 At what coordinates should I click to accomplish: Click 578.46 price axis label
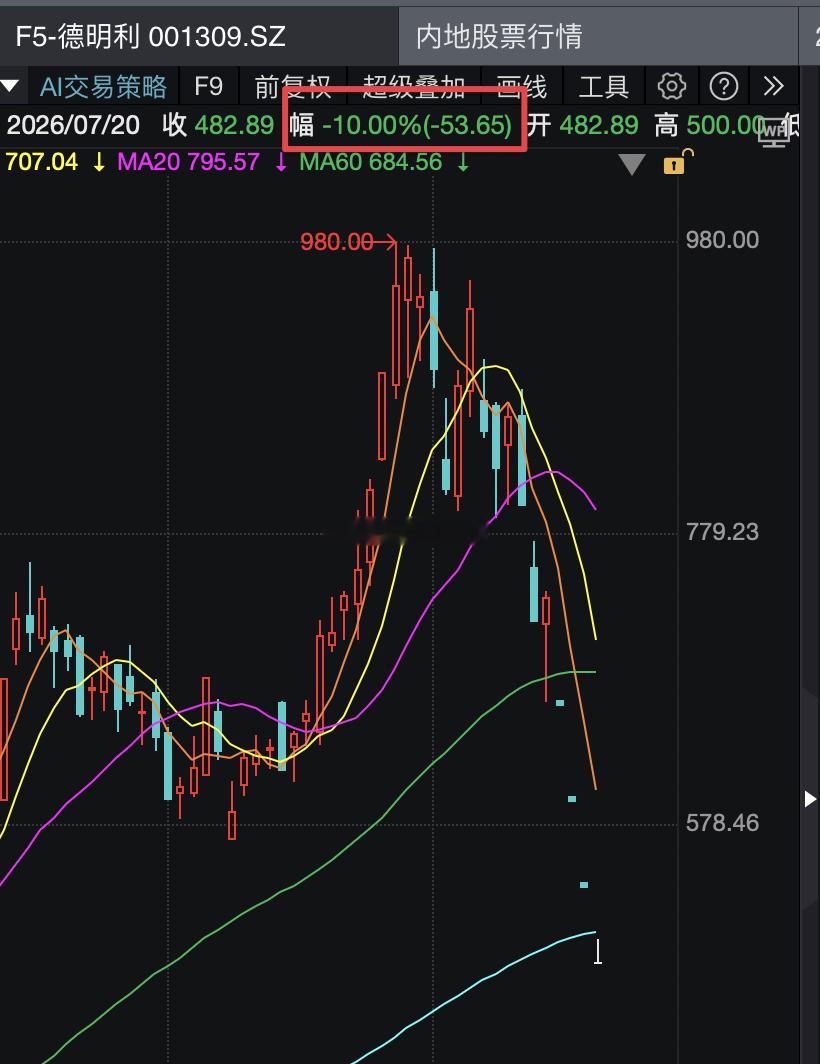[722, 822]
